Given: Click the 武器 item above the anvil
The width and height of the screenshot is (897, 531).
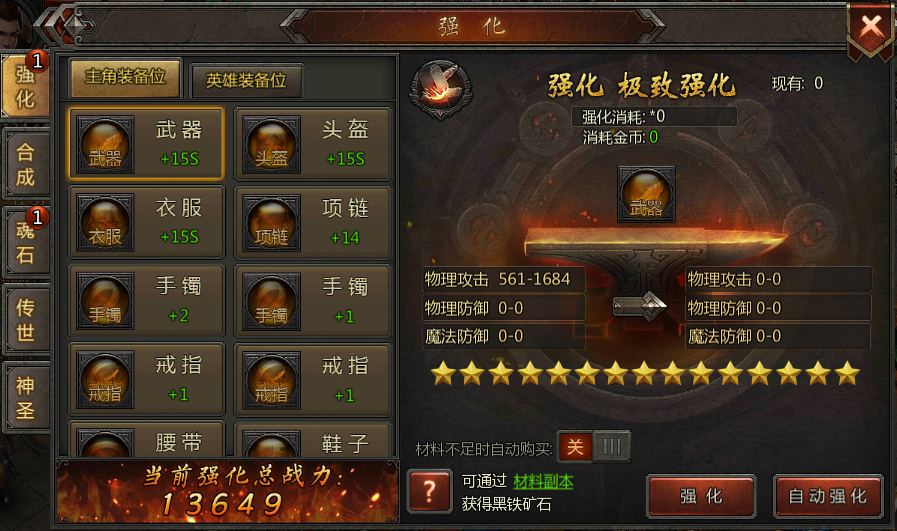Looking at the screenshot, I should [646, 194].
